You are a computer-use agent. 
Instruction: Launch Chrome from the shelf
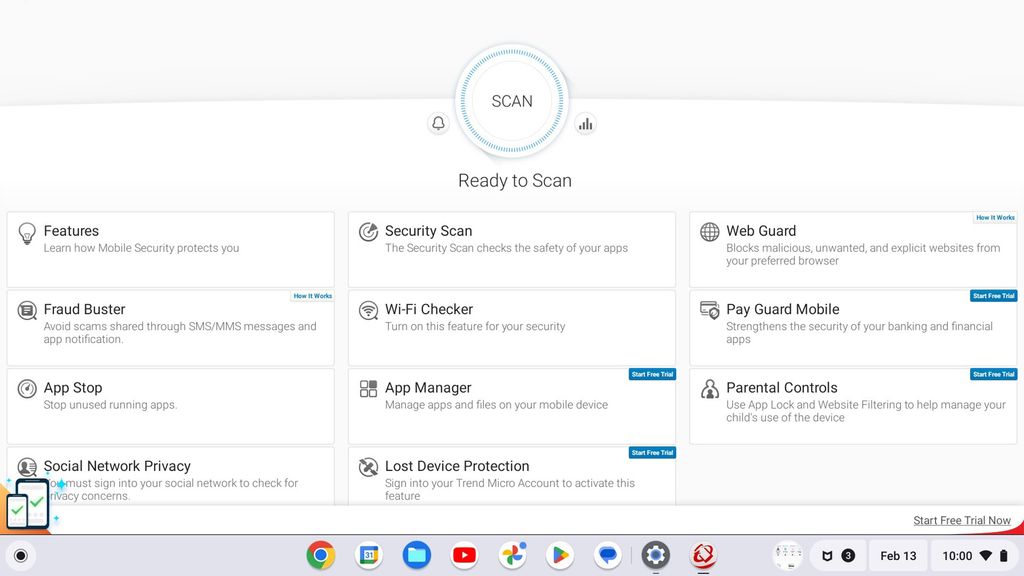click(320, 555)
